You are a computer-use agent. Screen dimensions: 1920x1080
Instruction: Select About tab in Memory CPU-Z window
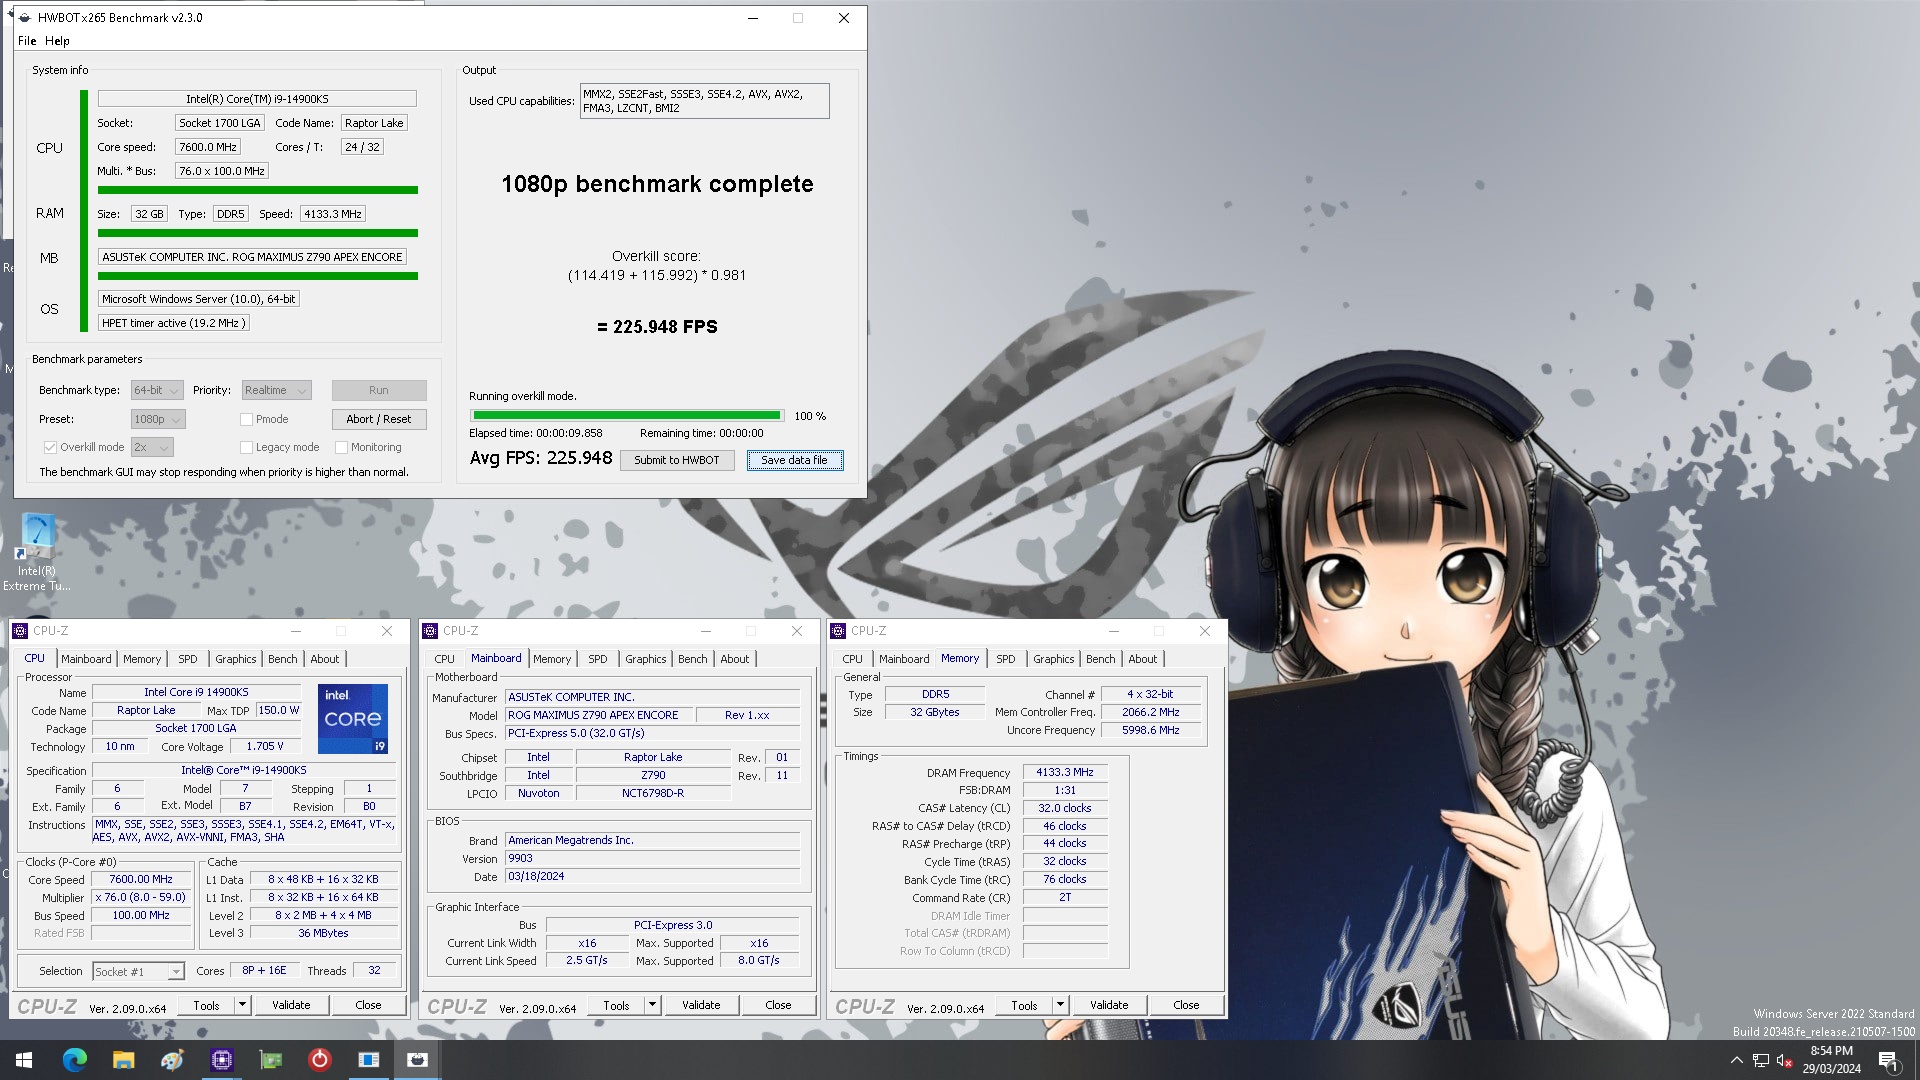[x=1143, y=659]
